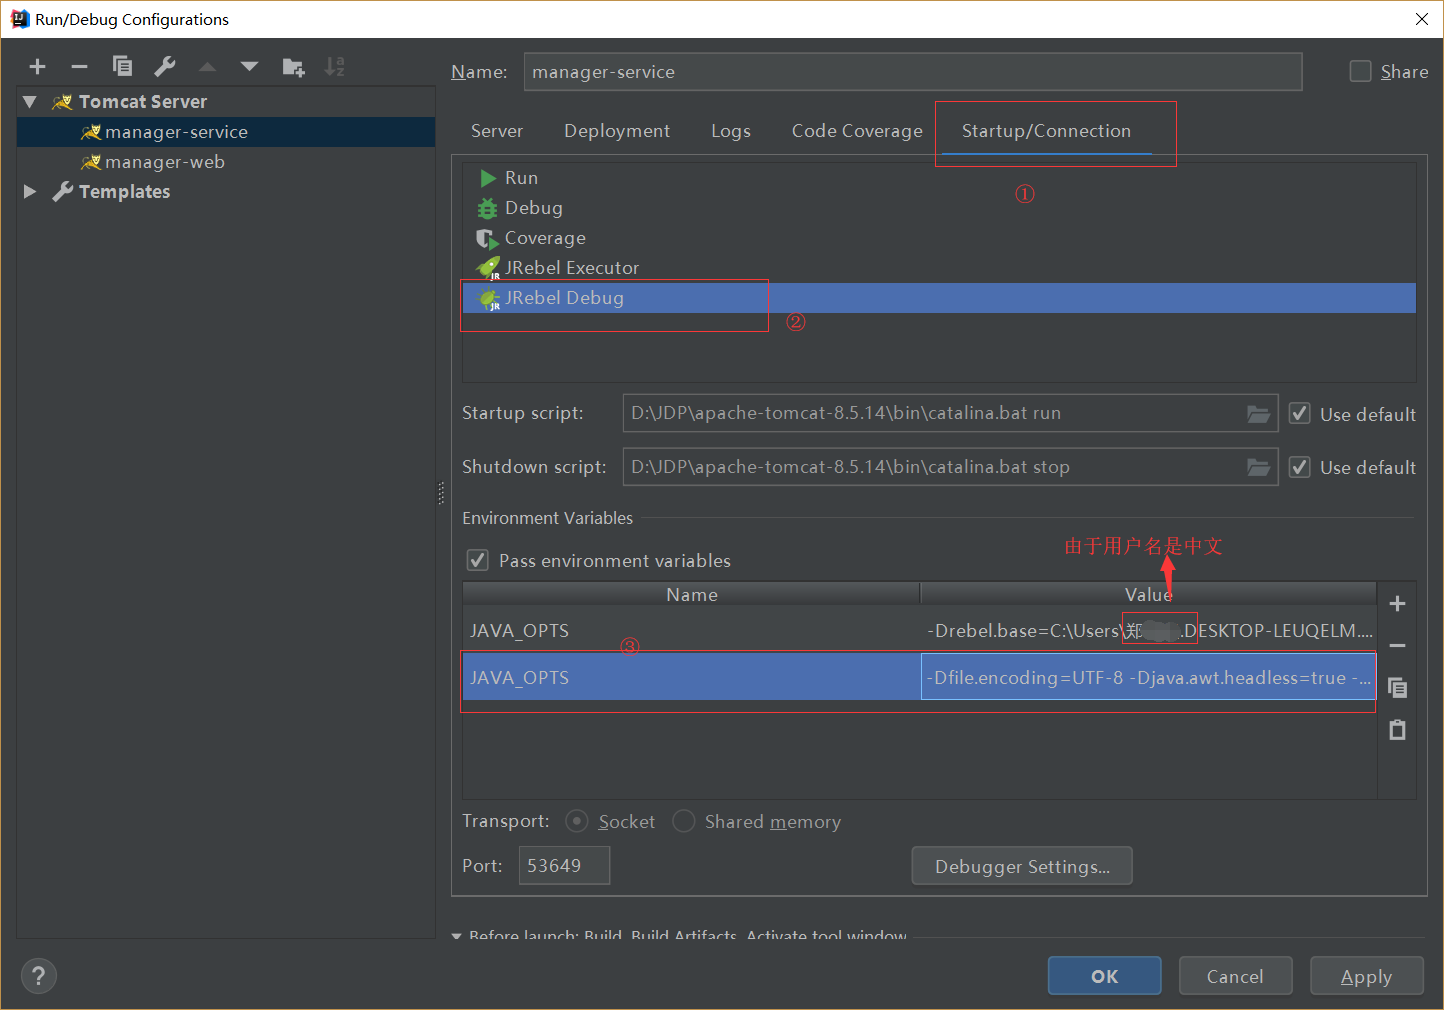Click the Port number field
Viewport: 1444px width, 1010px height.
coord(564,866)
